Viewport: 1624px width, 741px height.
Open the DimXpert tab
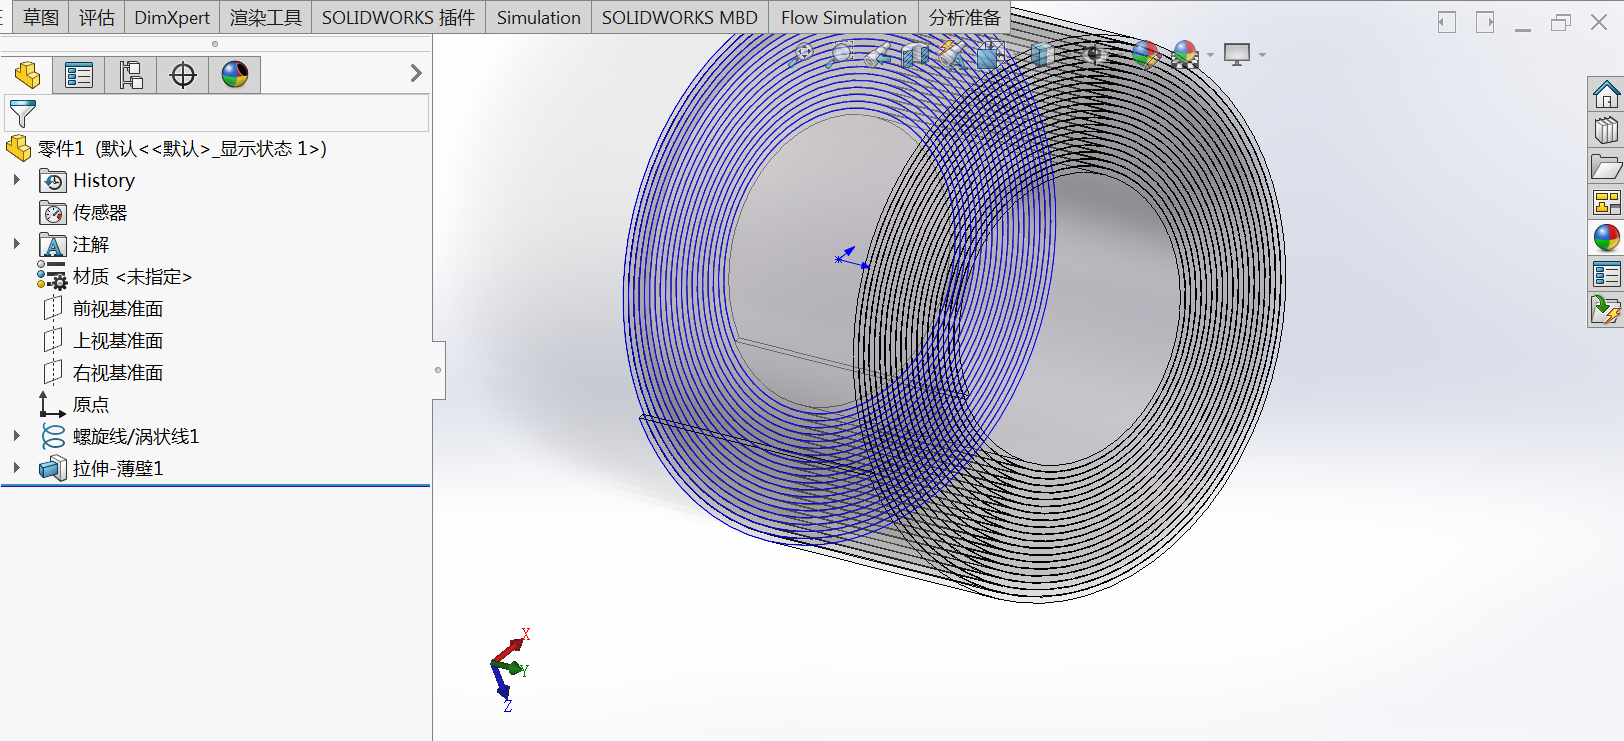tap(172, 17)
